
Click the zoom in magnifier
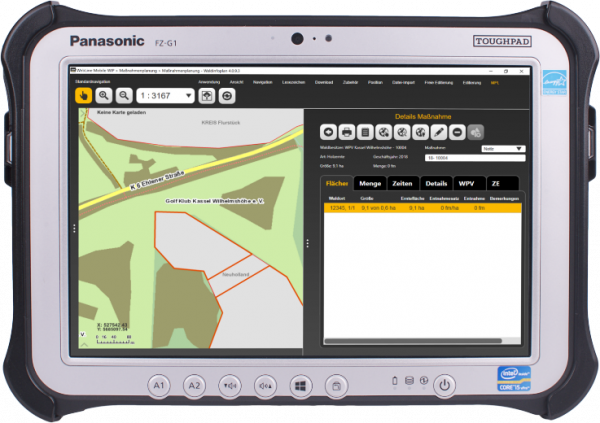coord(105,95)
